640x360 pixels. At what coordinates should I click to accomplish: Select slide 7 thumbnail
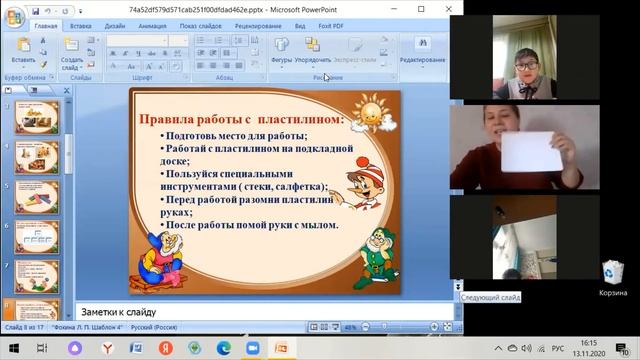37,277
